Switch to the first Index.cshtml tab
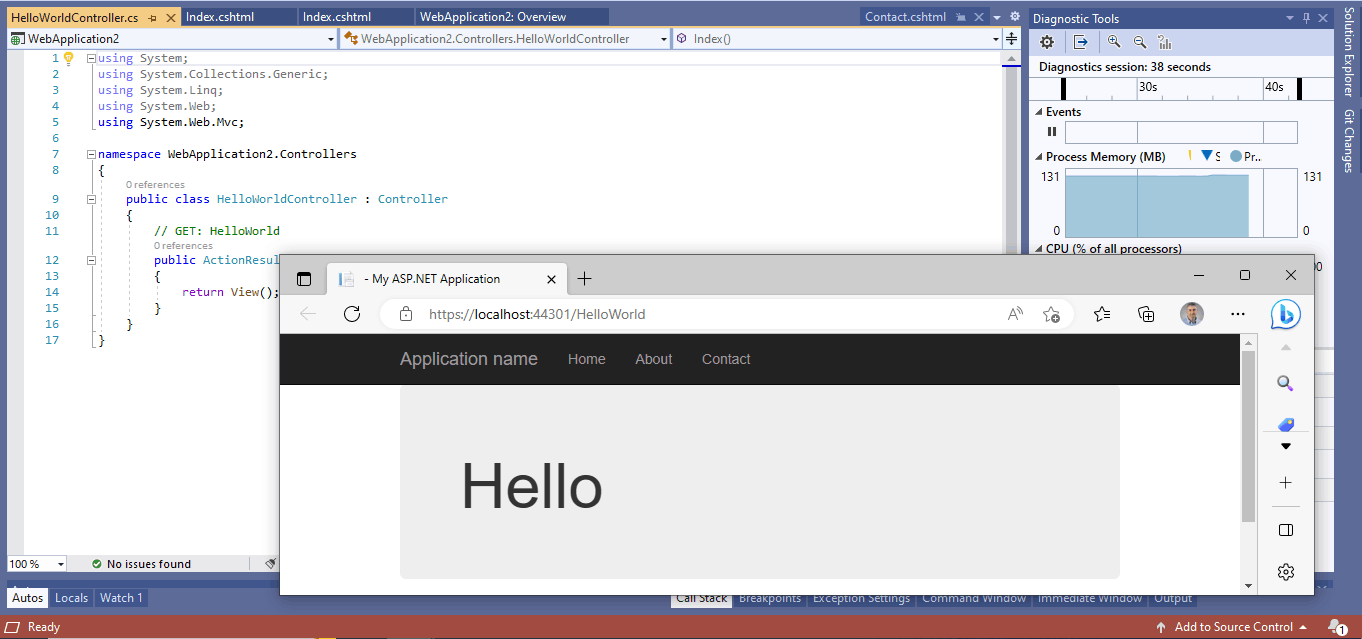This screenshot has height=639, width=1362. point(240,17)
